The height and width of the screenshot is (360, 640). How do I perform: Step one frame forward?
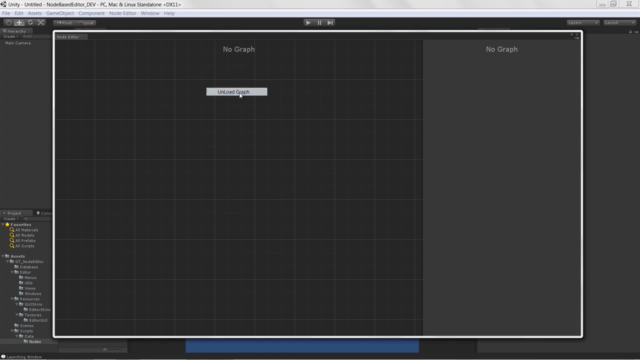[x=330, y=23]
